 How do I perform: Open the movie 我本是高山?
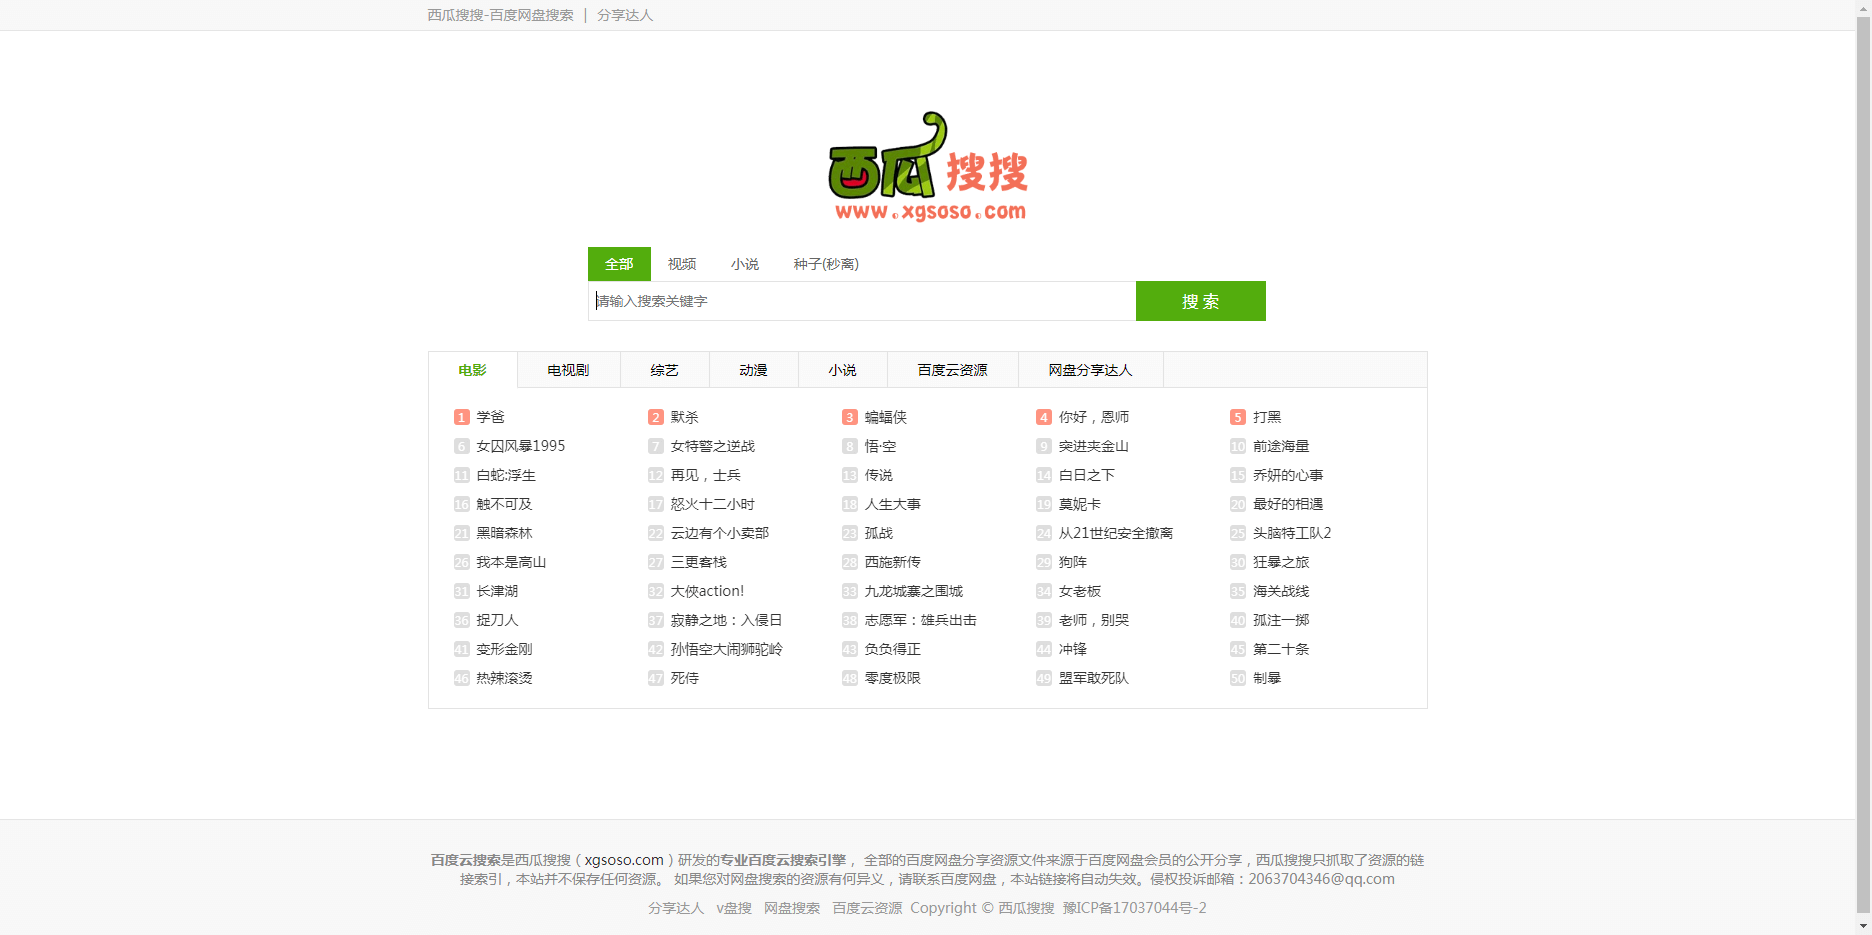[x=512, y=562]
